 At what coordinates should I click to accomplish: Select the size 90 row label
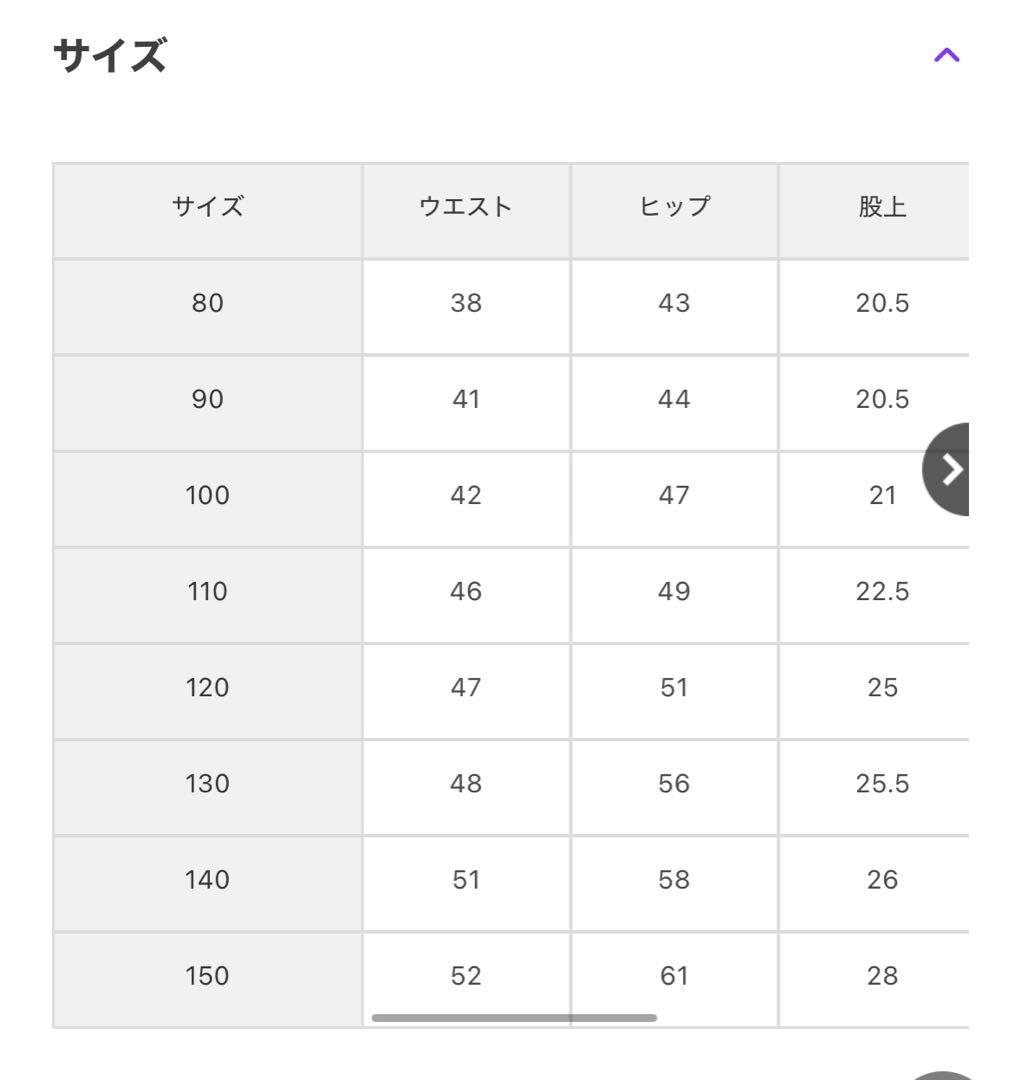tap(207, 399)
